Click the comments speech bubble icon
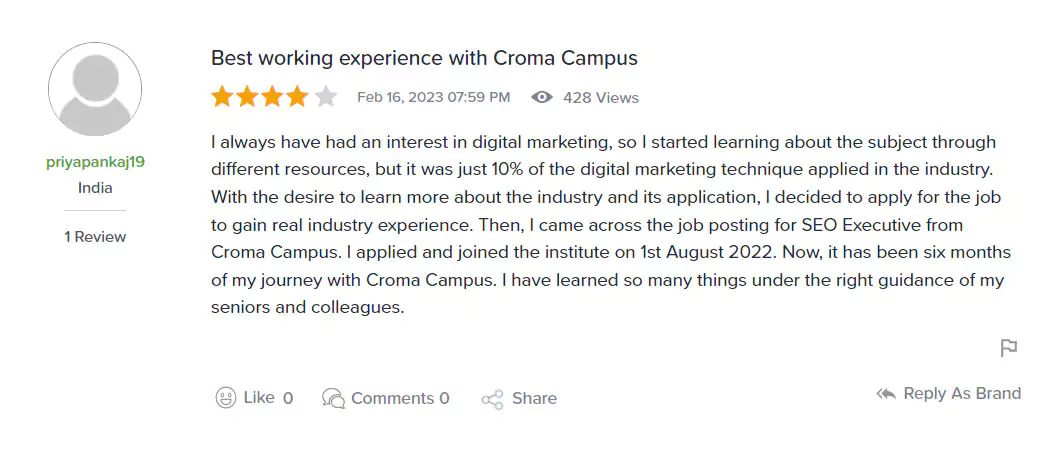 tap(333, 398)
